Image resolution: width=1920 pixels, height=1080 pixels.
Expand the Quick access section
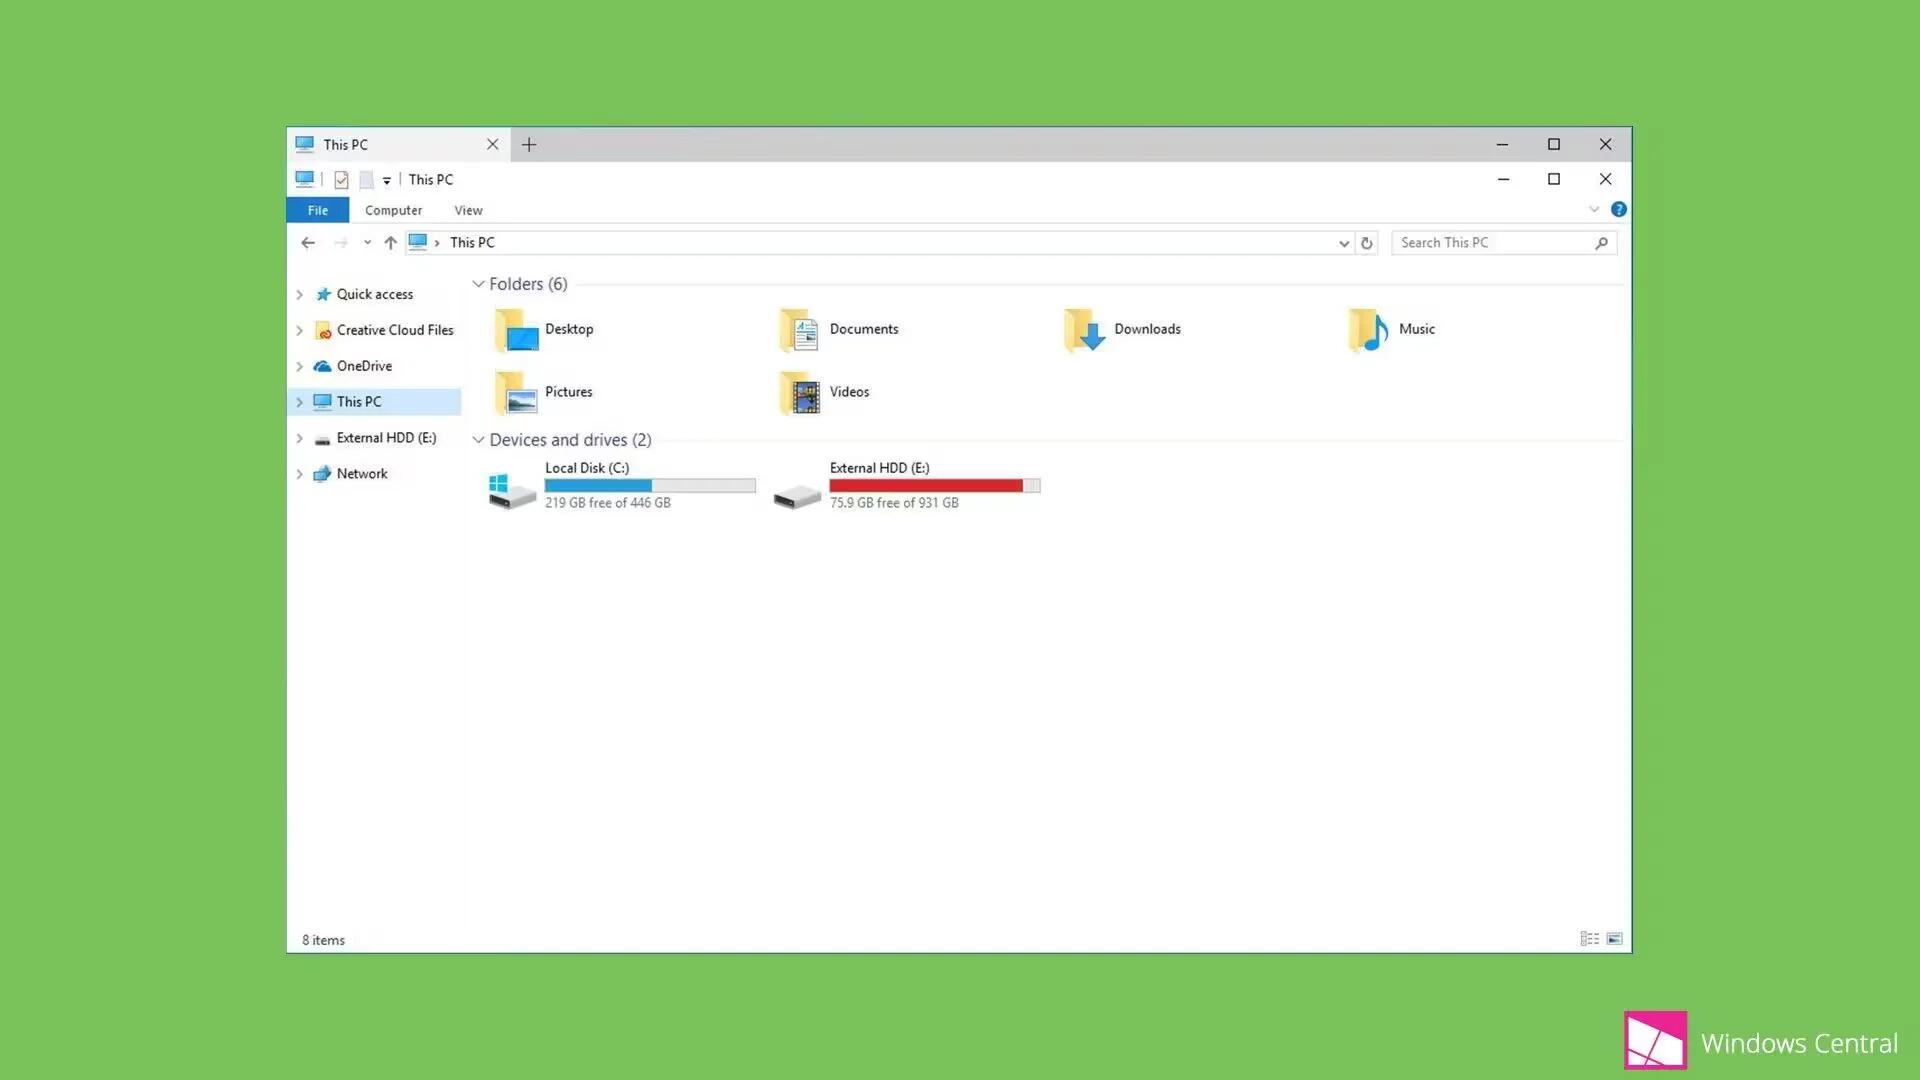299,293
